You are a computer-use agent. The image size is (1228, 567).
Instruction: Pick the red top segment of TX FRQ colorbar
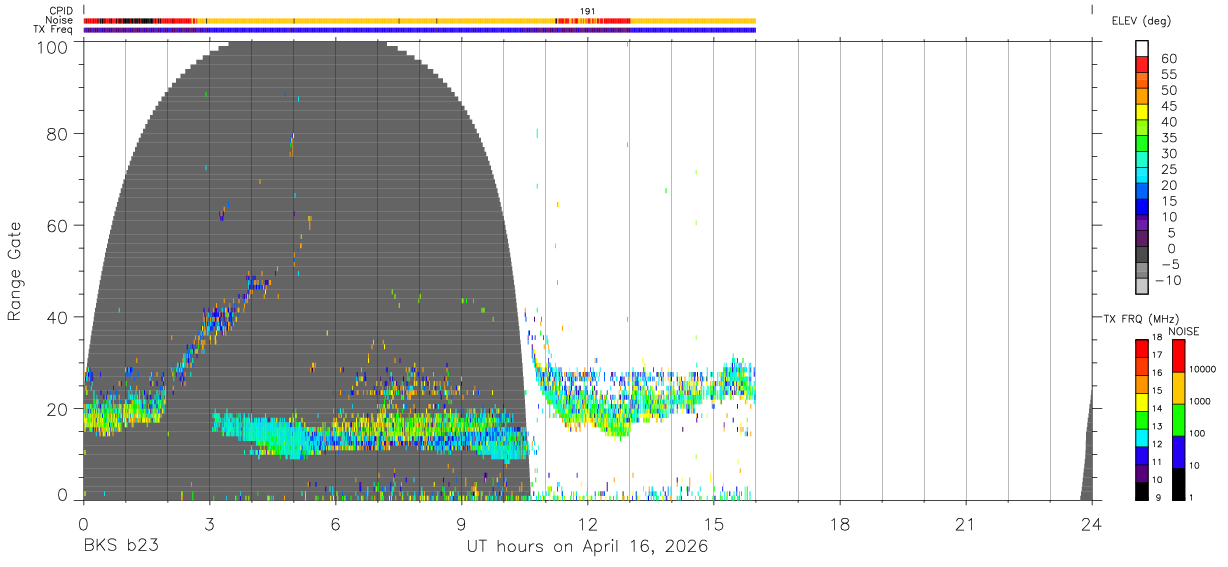[1141, 348]
